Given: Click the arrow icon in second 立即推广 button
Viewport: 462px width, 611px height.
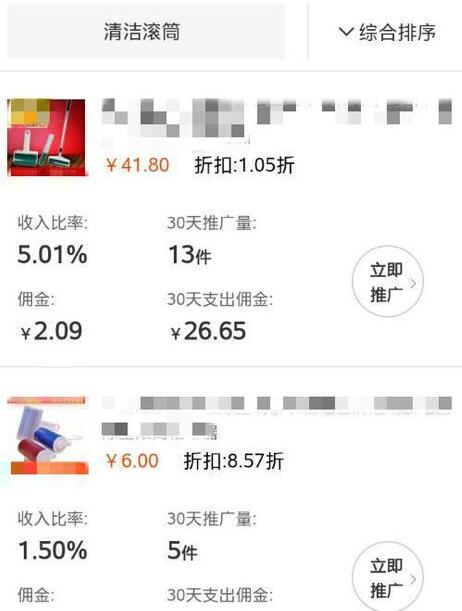Looking at the screenshot, I should [x=413, y=579].
